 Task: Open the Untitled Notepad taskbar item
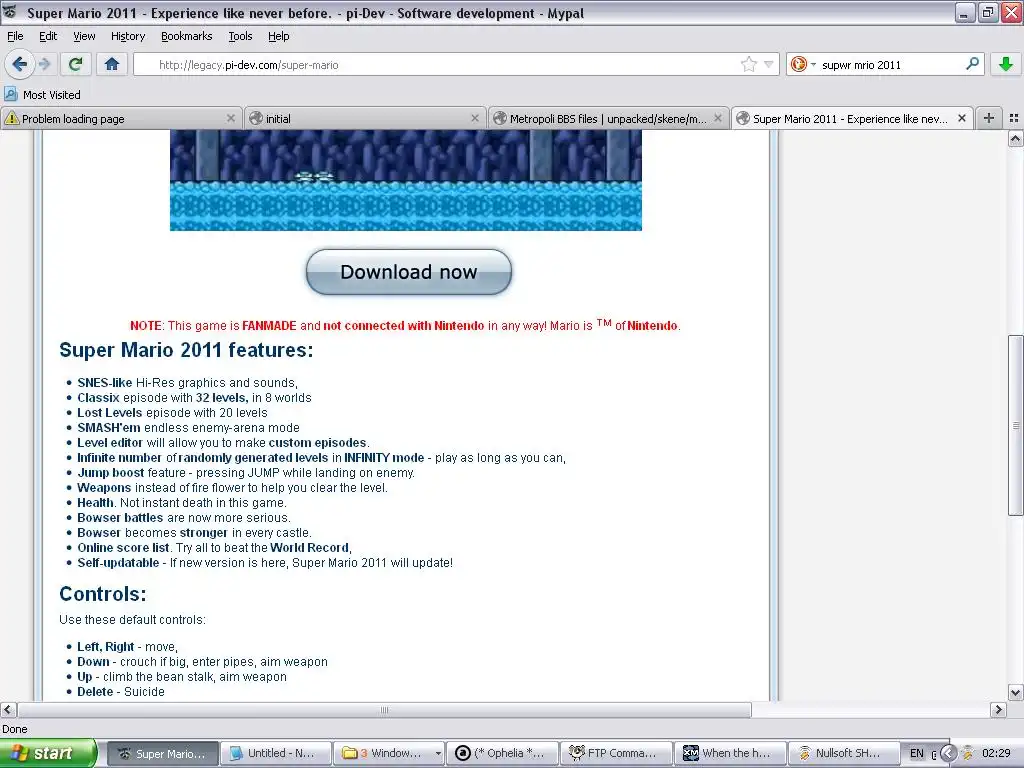pos(274,753)
